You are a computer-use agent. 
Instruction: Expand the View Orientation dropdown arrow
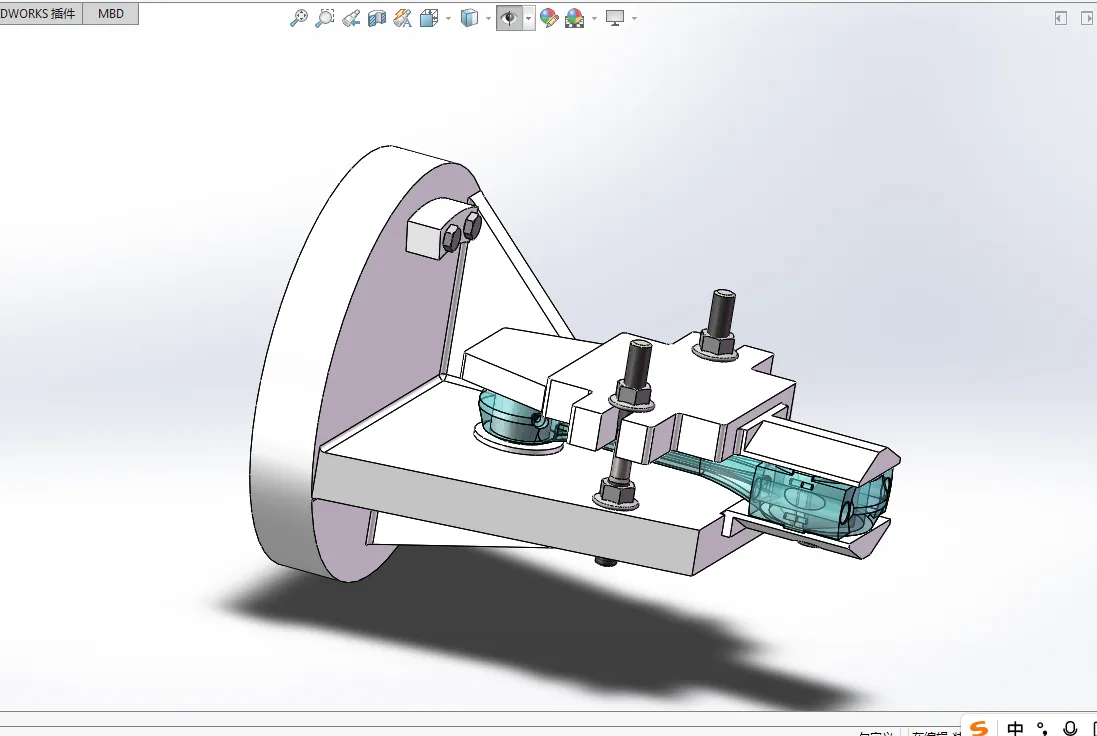[448, 18]
